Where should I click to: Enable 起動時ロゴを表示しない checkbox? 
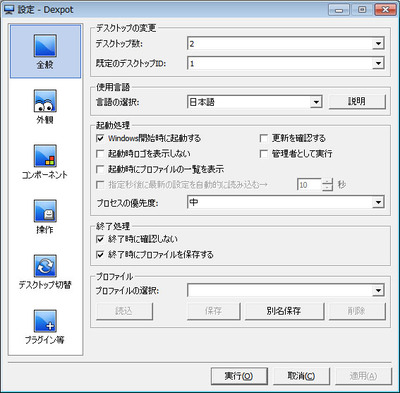(x=100, y=154)
